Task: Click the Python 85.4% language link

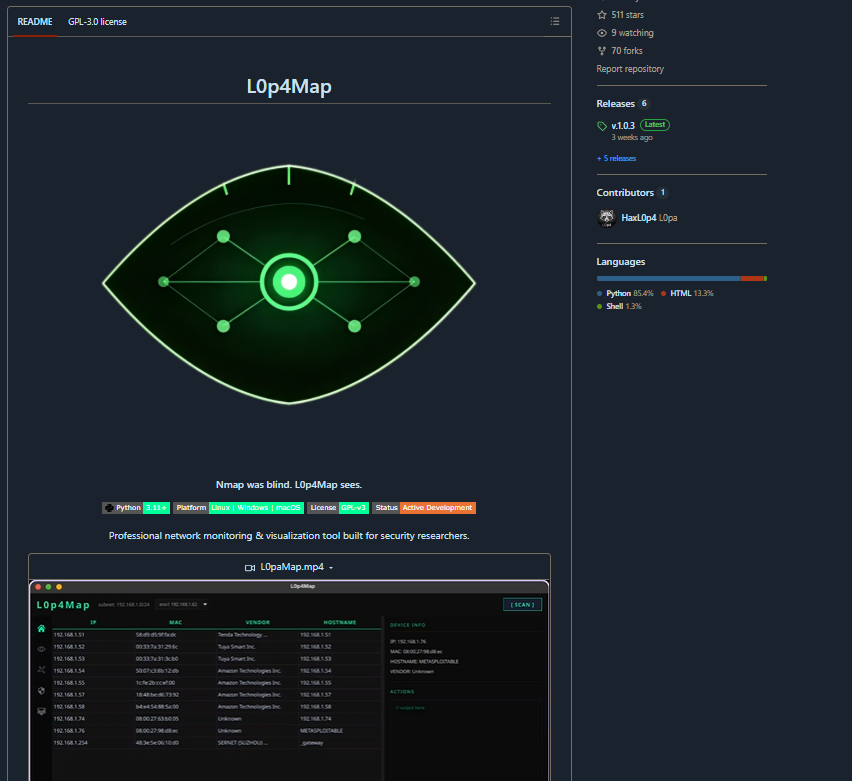Action: pyautogui.click(x=625, y=293)
